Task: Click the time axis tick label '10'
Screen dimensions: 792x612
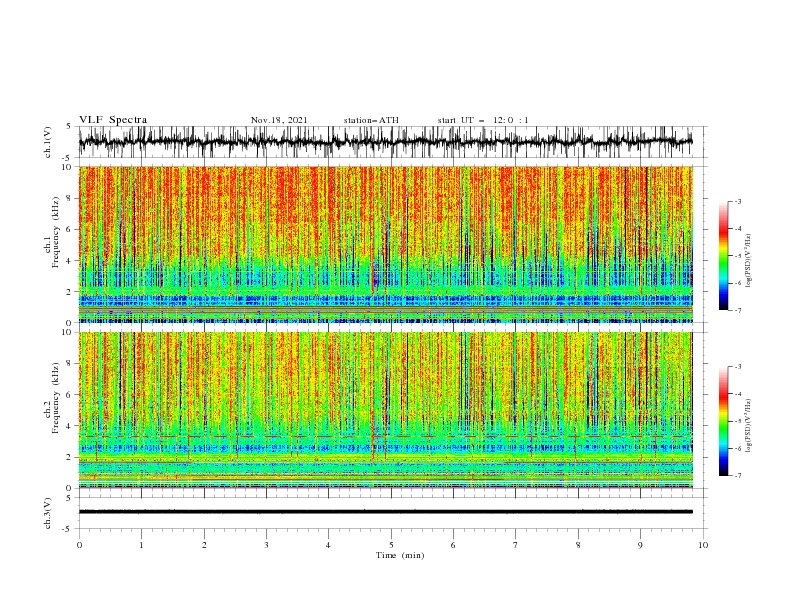Action: 703,545
